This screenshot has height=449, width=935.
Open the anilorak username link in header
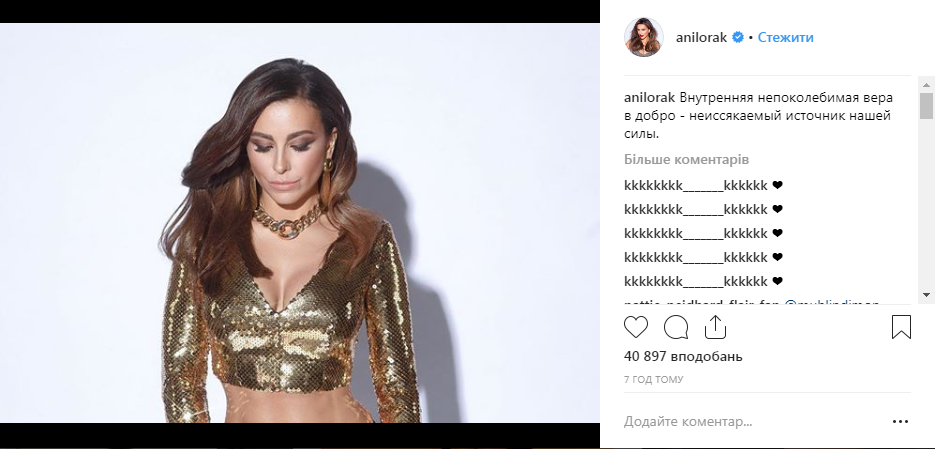click(x=701, y=38)
